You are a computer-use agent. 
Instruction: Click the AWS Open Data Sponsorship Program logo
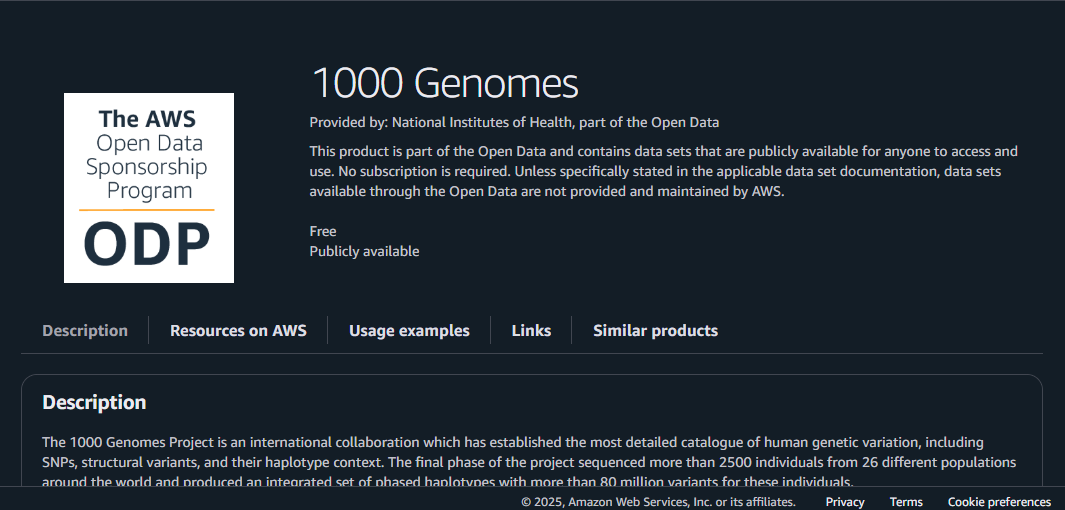[x=149, y=187]
